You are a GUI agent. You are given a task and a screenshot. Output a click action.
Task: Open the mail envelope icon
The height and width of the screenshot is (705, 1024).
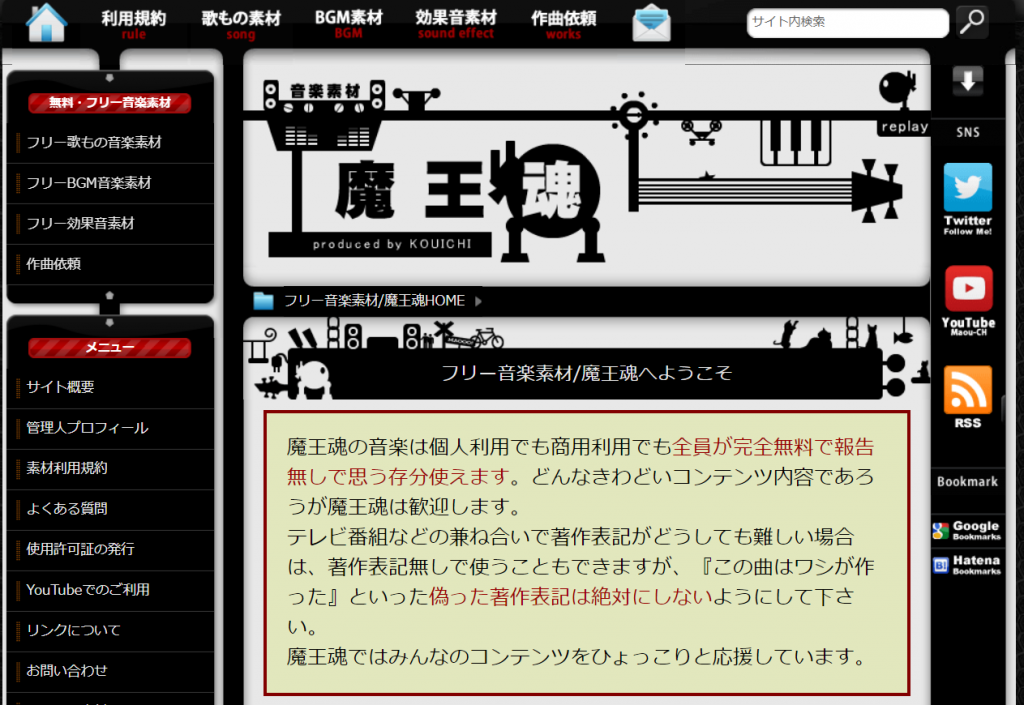coord(651,22)
